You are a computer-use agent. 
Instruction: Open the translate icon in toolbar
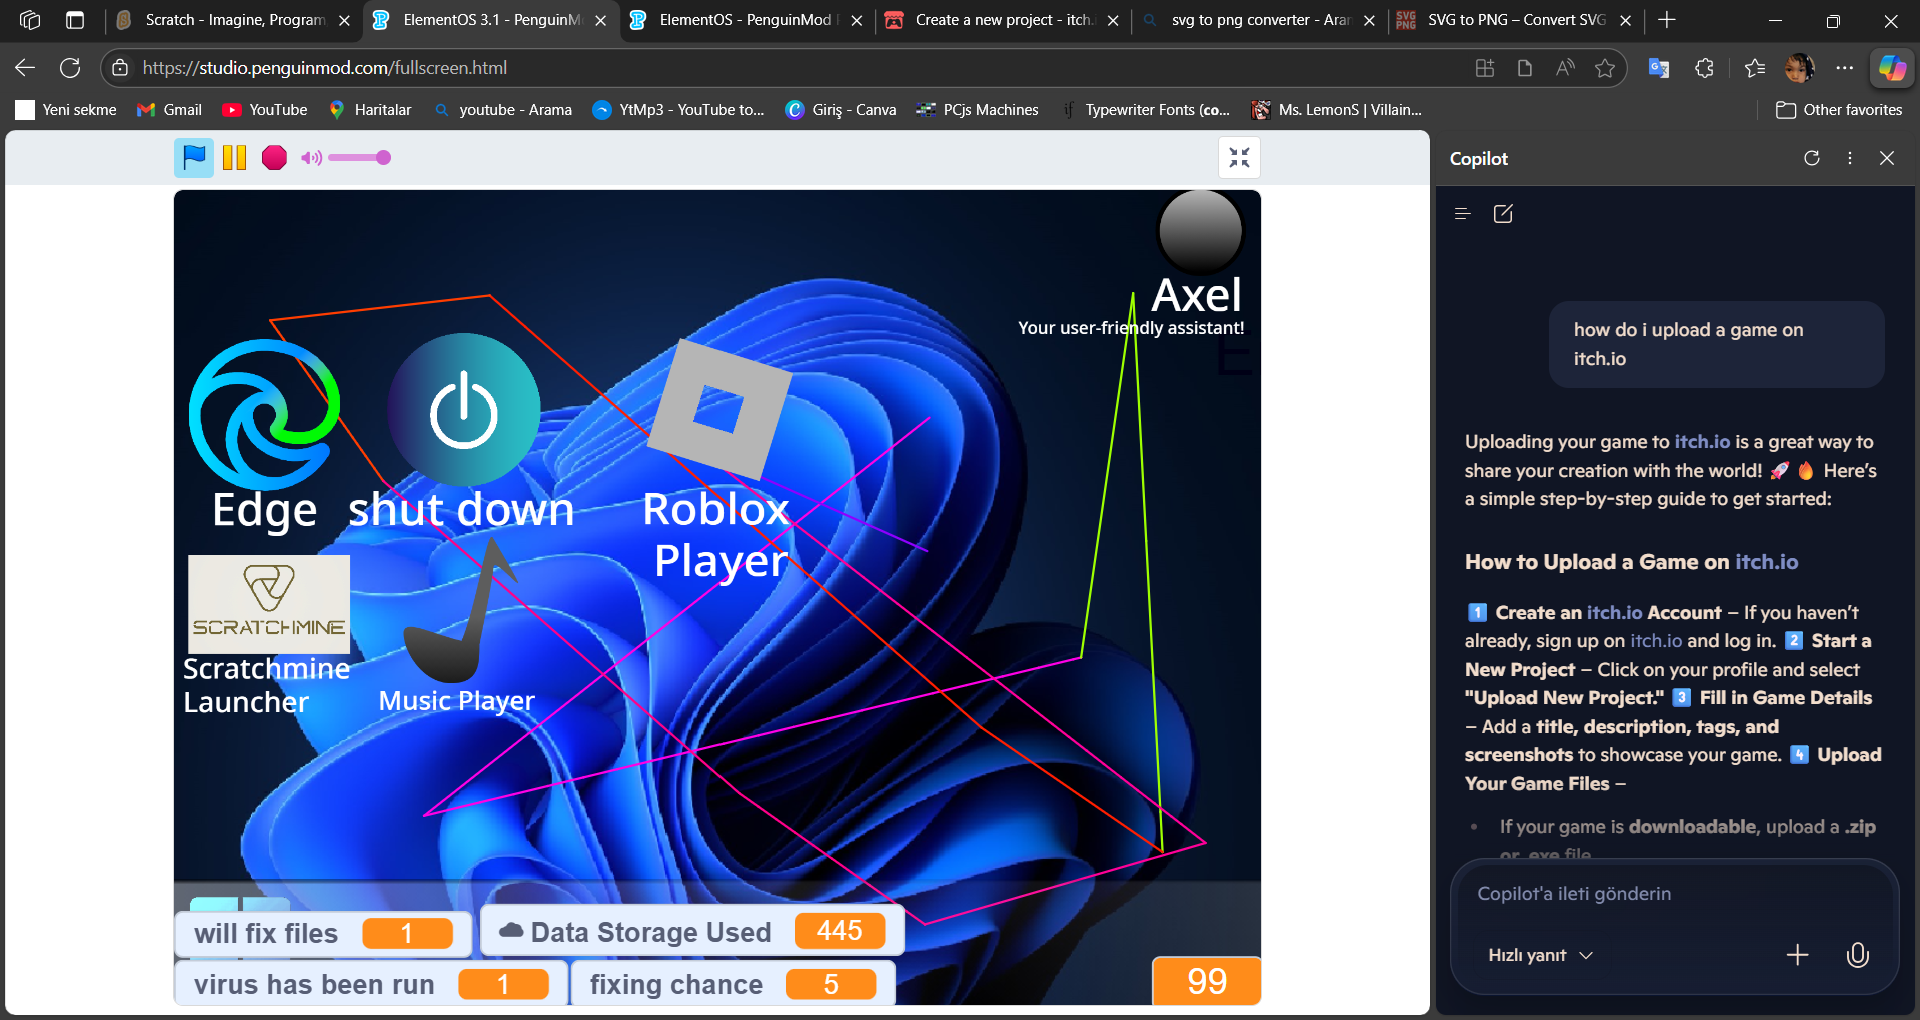1659,68
